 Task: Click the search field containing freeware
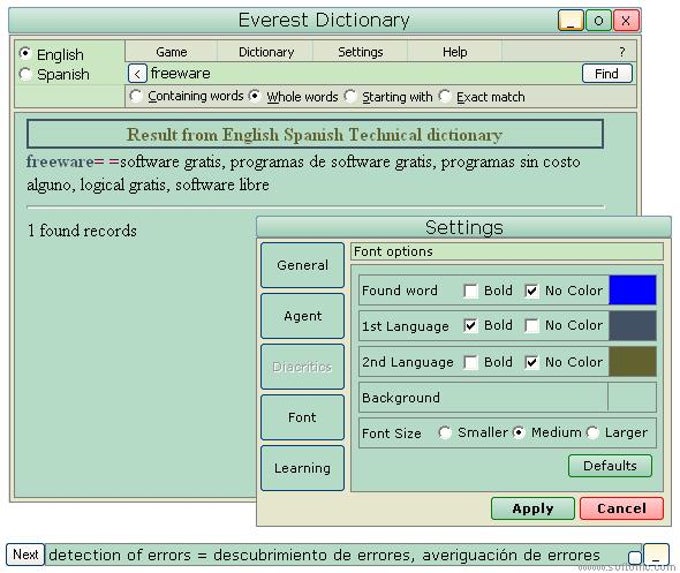[364, 74]
